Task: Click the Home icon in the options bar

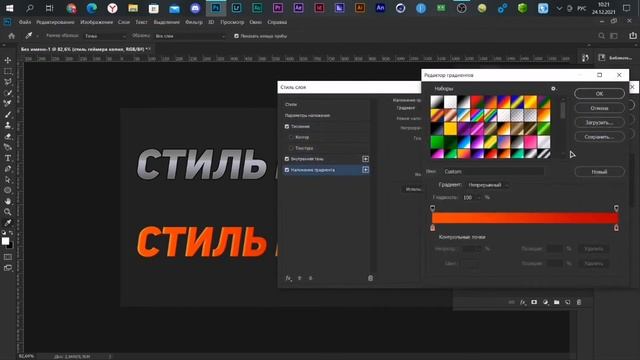Action: (11, 36)
